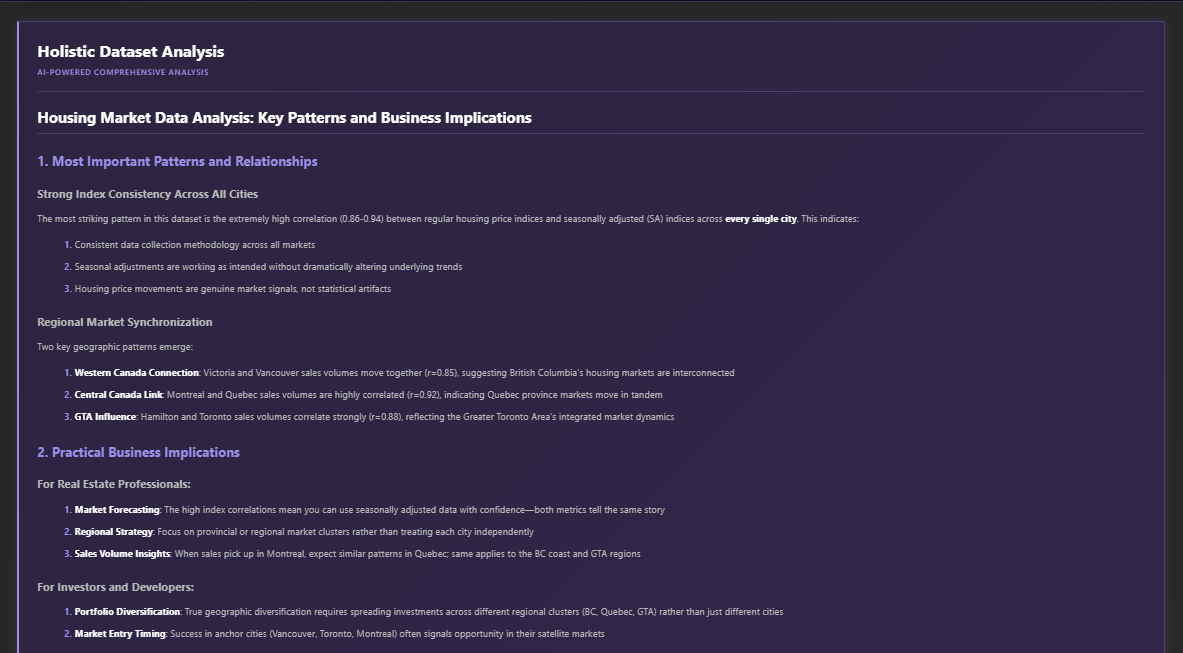Screen dimensions: 1183x653
Task: Click the 'Holistic Dataset Analysis' title
Action: [130, 52]
